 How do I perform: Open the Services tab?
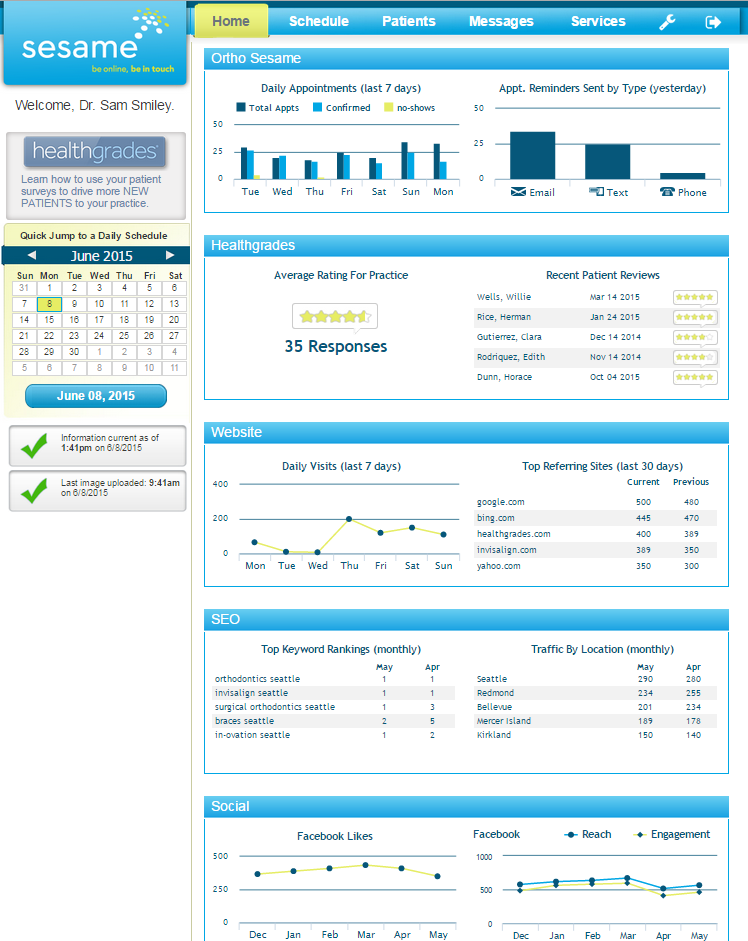click(598, 22)
